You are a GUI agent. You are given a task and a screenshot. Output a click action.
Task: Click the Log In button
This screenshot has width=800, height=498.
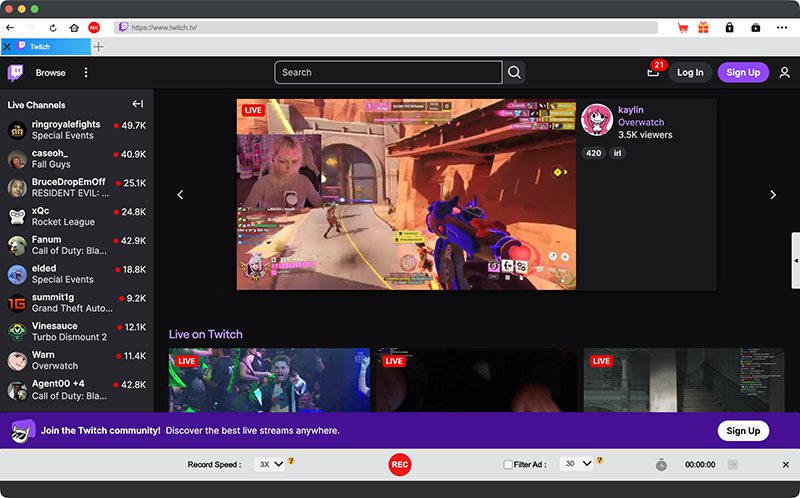point(690,72)
